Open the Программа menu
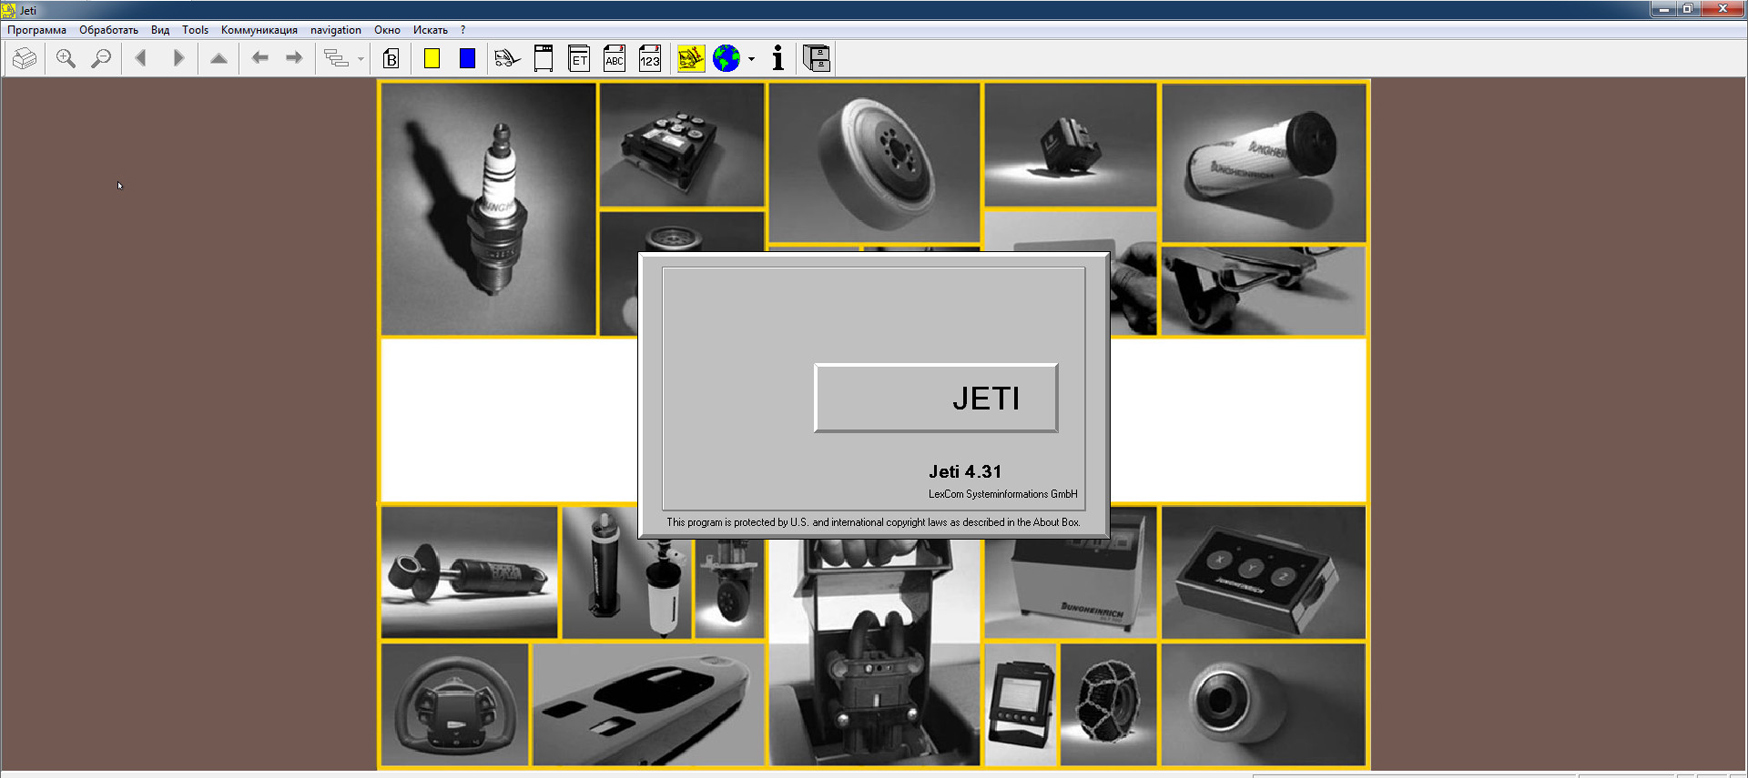1748x778 pixels. (37, 30)
